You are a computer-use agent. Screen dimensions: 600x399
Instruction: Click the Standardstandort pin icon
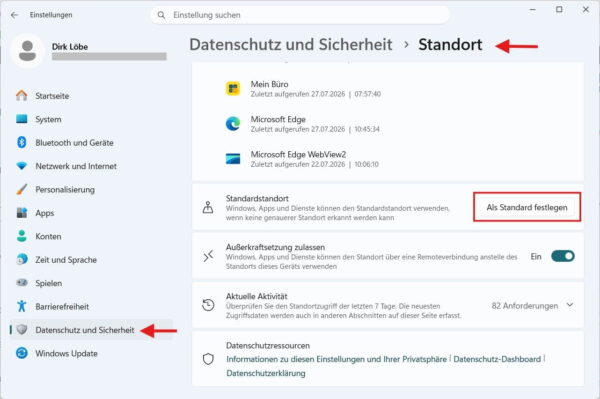tap(208, 207)
